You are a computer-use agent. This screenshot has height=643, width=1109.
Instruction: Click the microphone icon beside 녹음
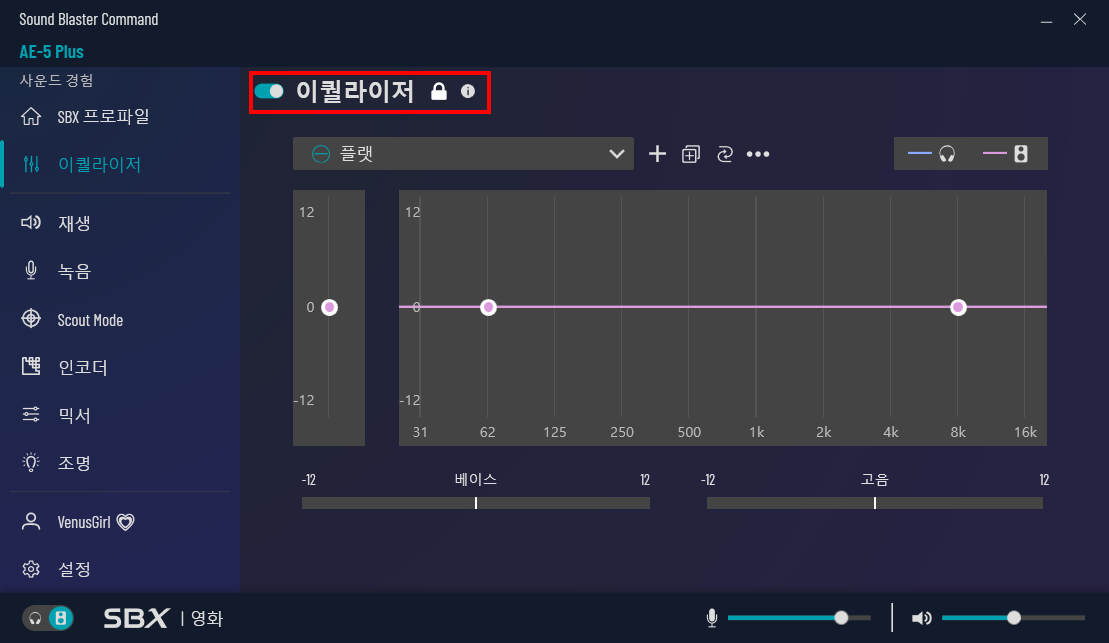pos(31,270)
